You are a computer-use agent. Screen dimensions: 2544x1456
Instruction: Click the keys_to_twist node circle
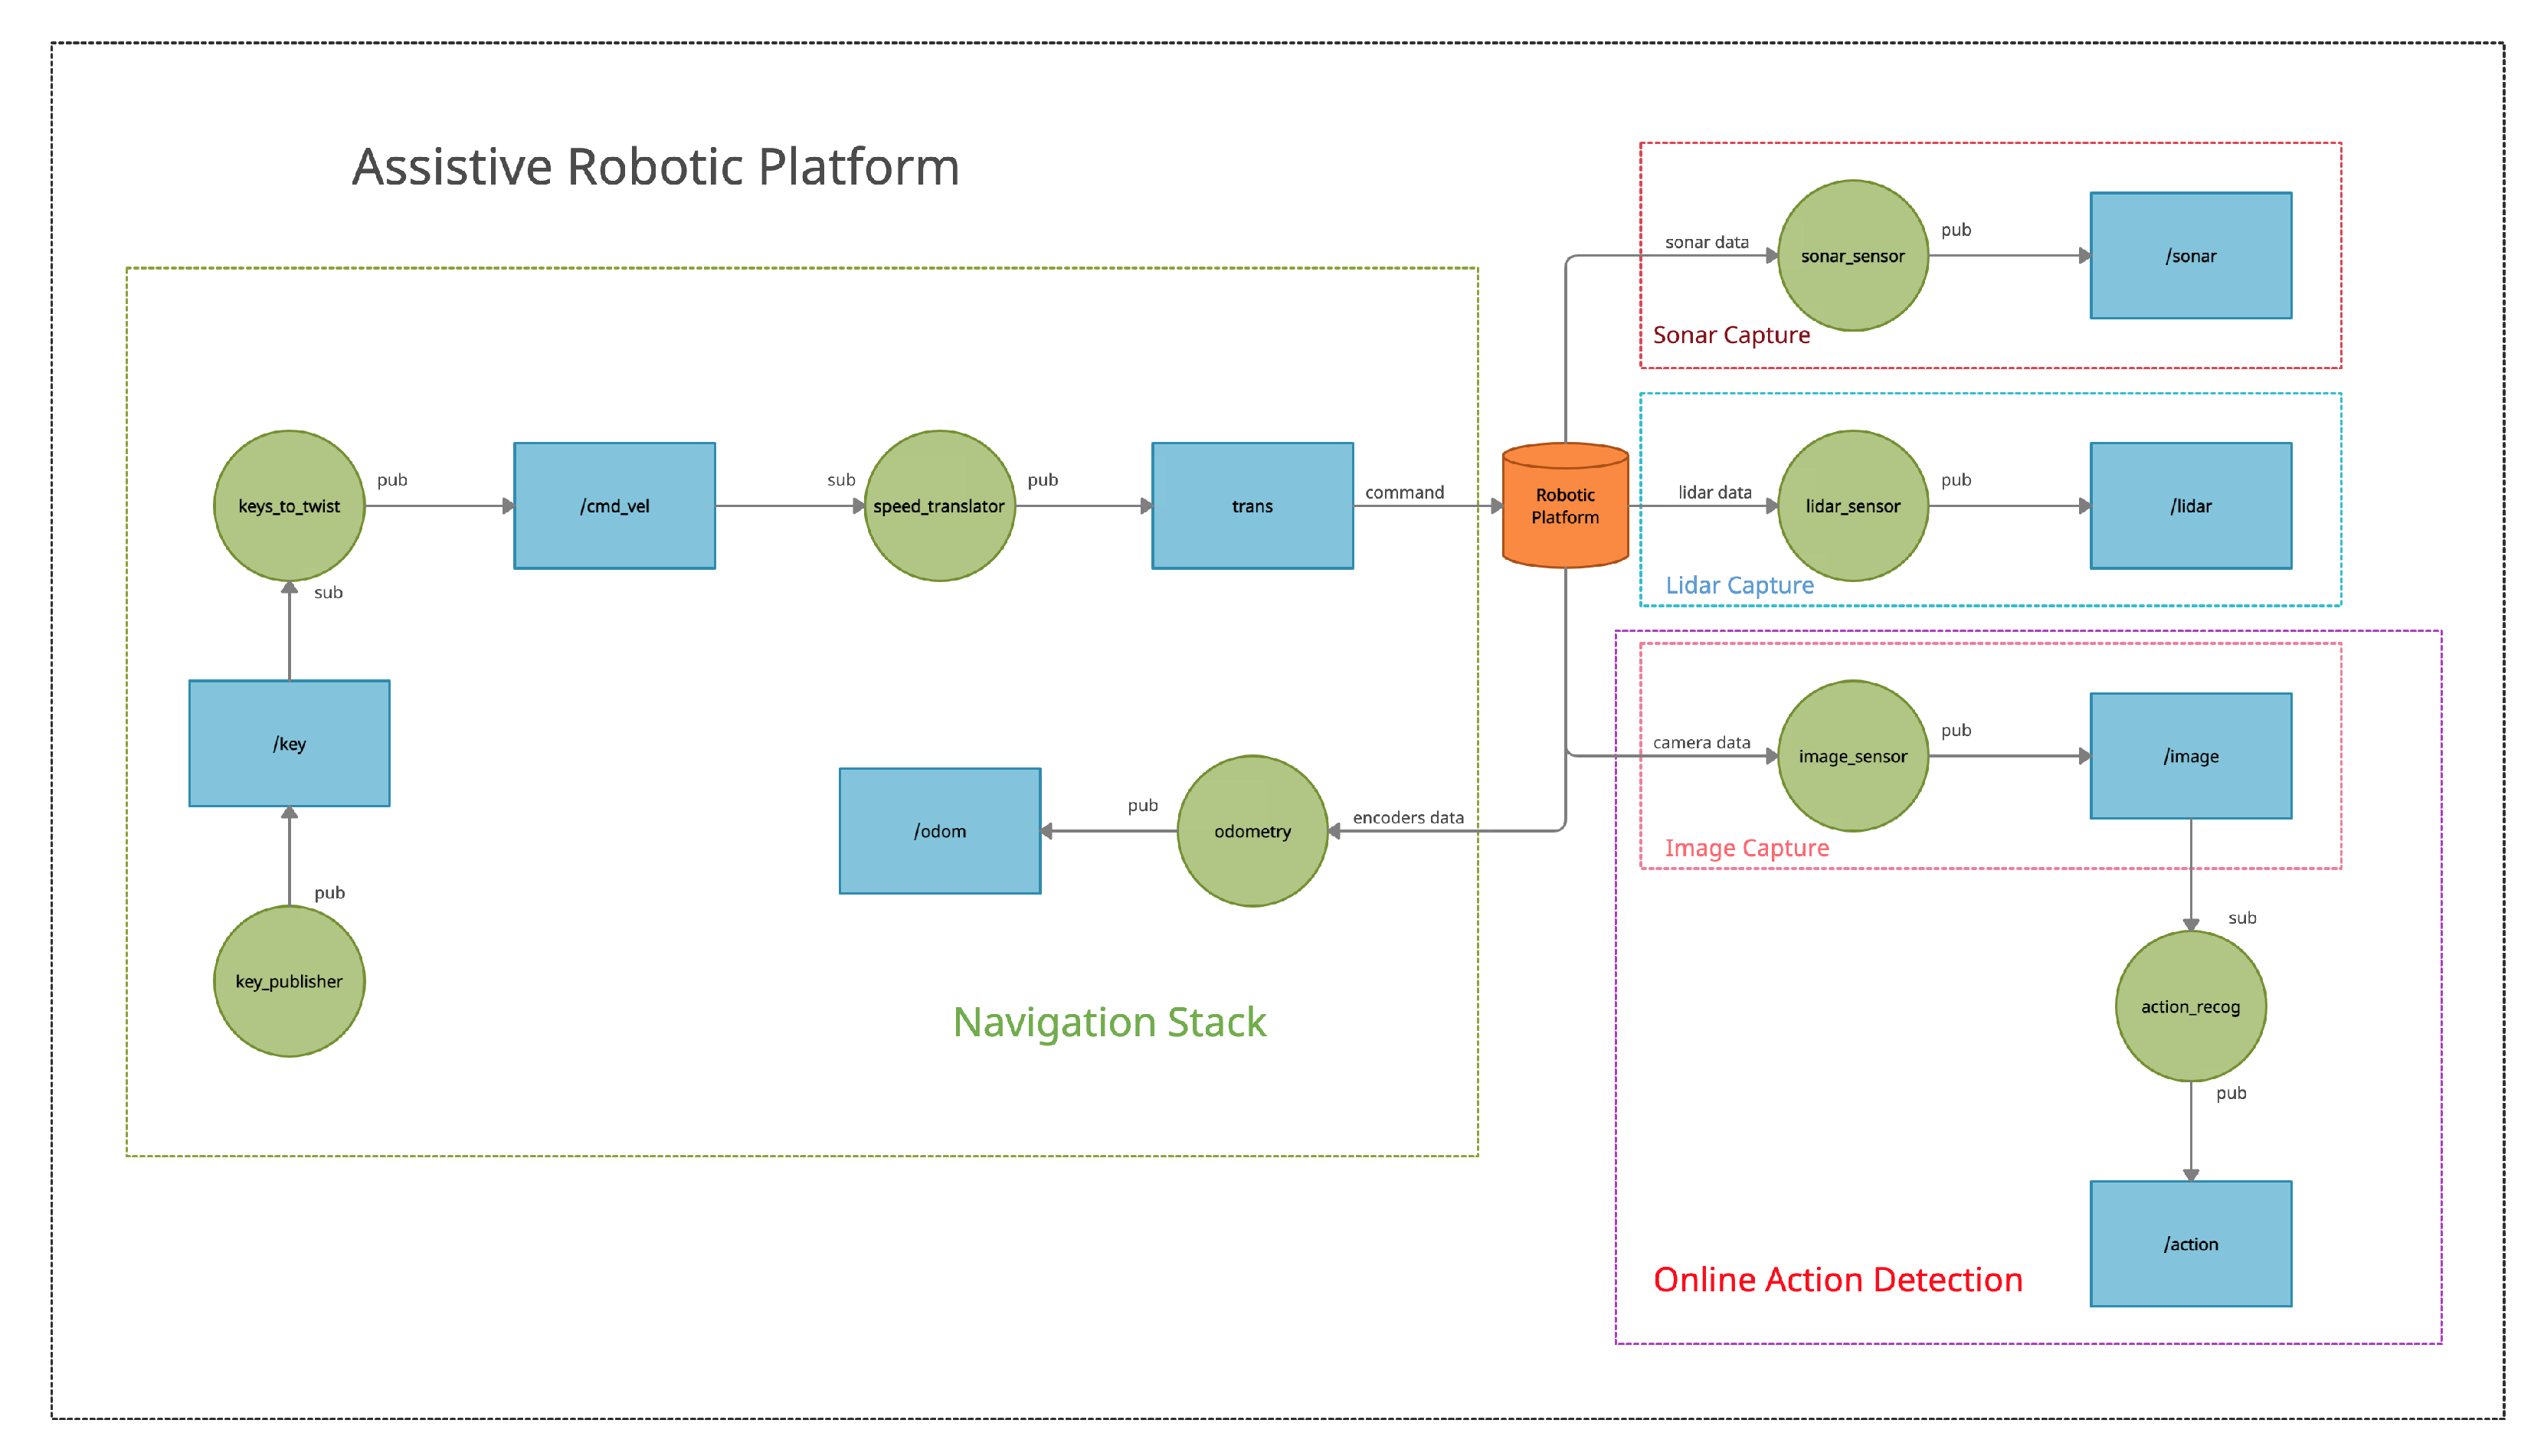pos(289,506)
